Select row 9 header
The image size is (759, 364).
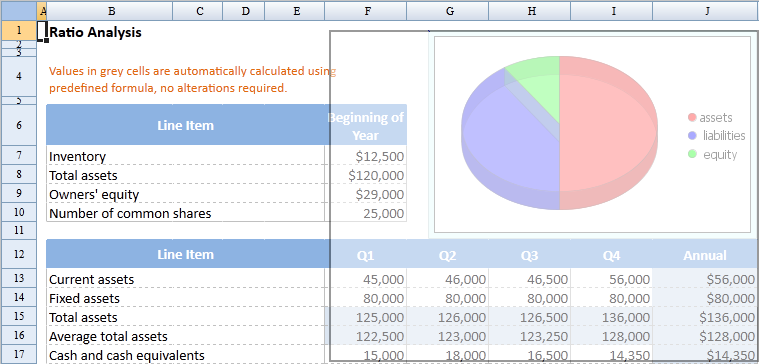click(19, 193)
